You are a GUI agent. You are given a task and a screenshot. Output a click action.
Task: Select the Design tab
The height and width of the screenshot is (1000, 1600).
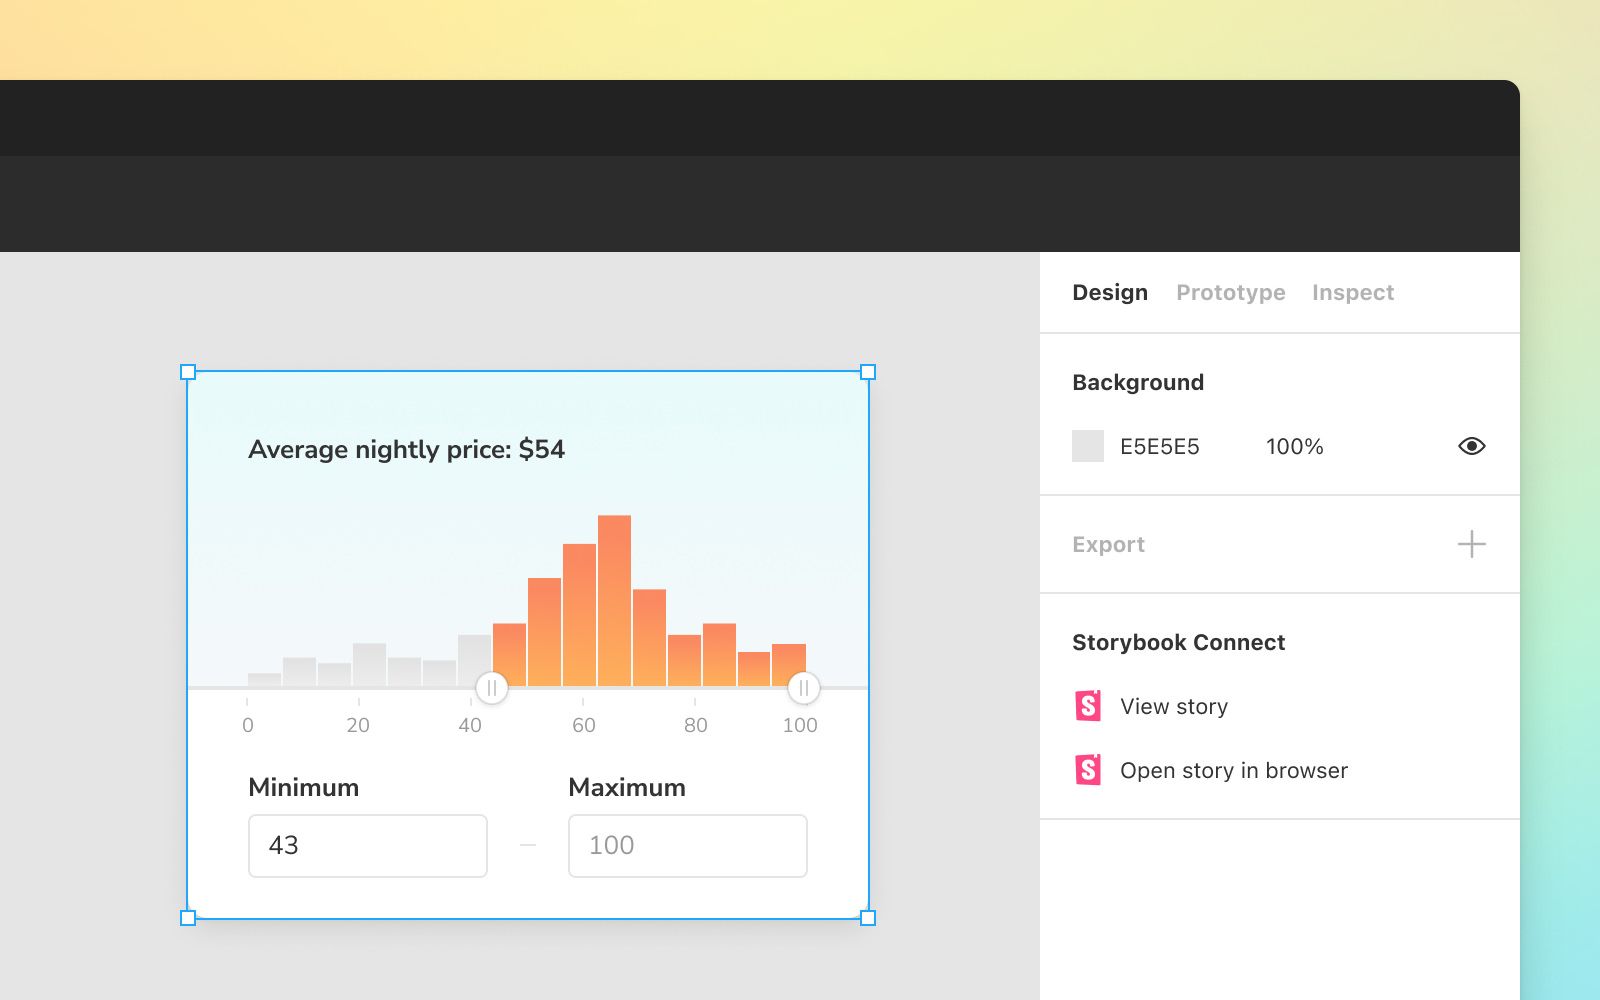(x=1110, y=292)
